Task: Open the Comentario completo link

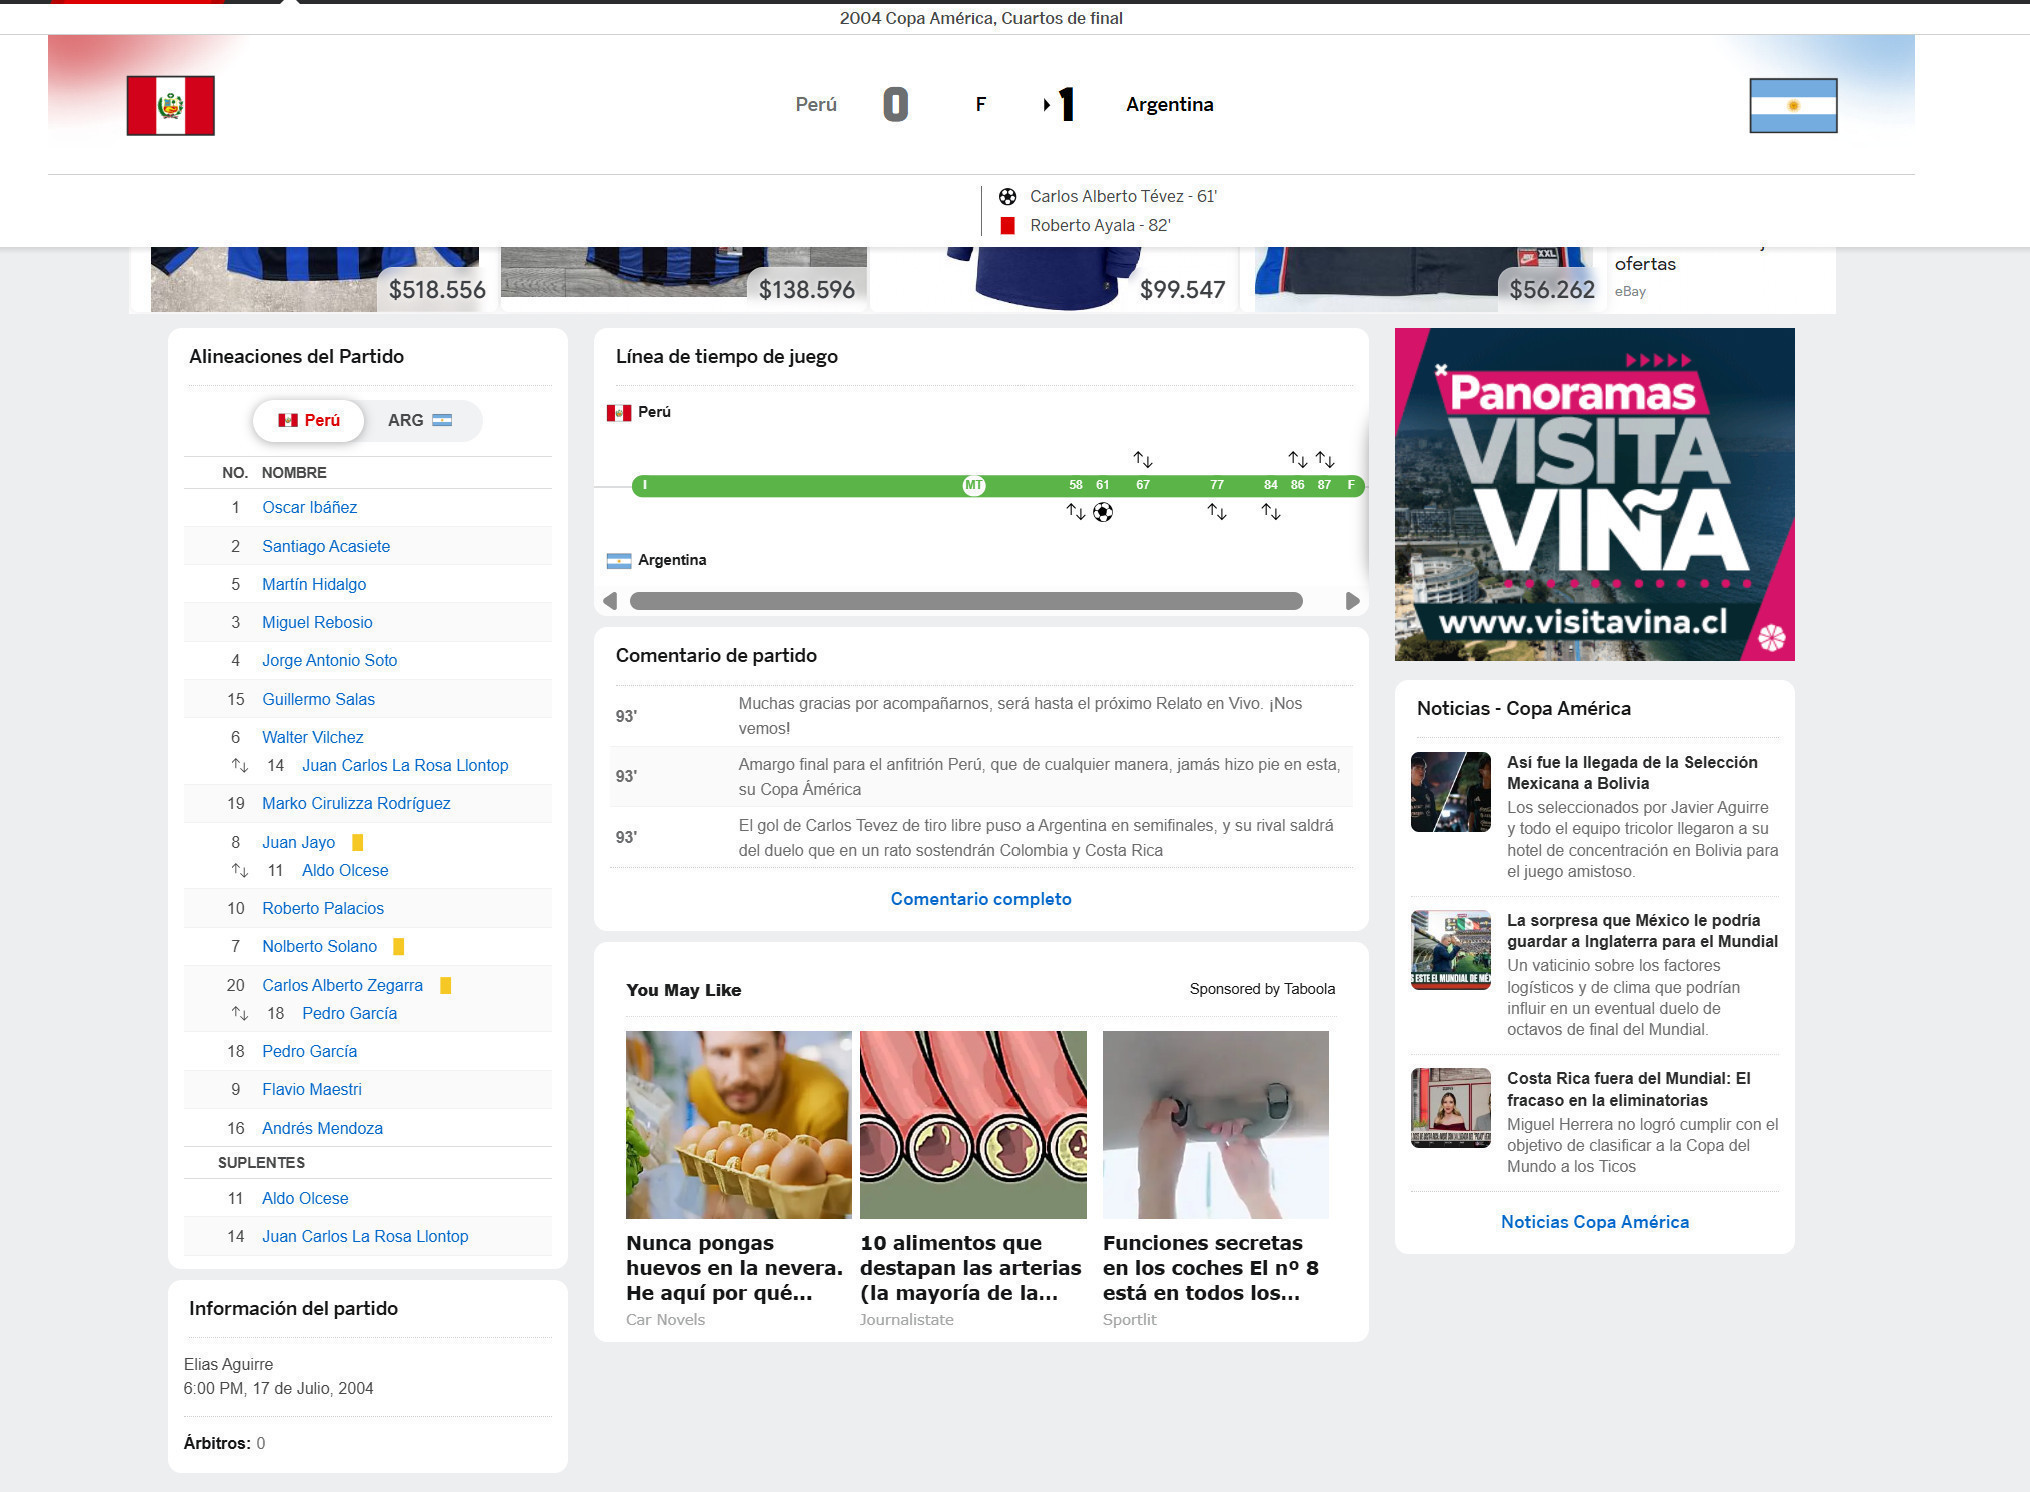Action: tap(980, 899)
